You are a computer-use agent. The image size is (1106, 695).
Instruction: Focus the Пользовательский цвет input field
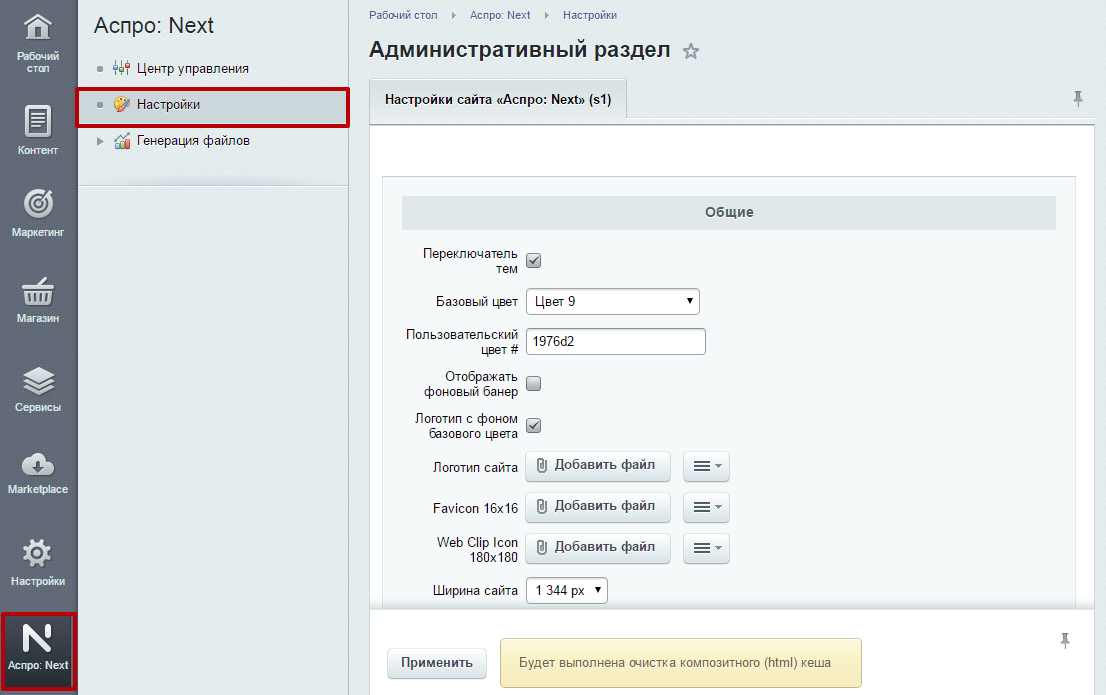[616, 342]
